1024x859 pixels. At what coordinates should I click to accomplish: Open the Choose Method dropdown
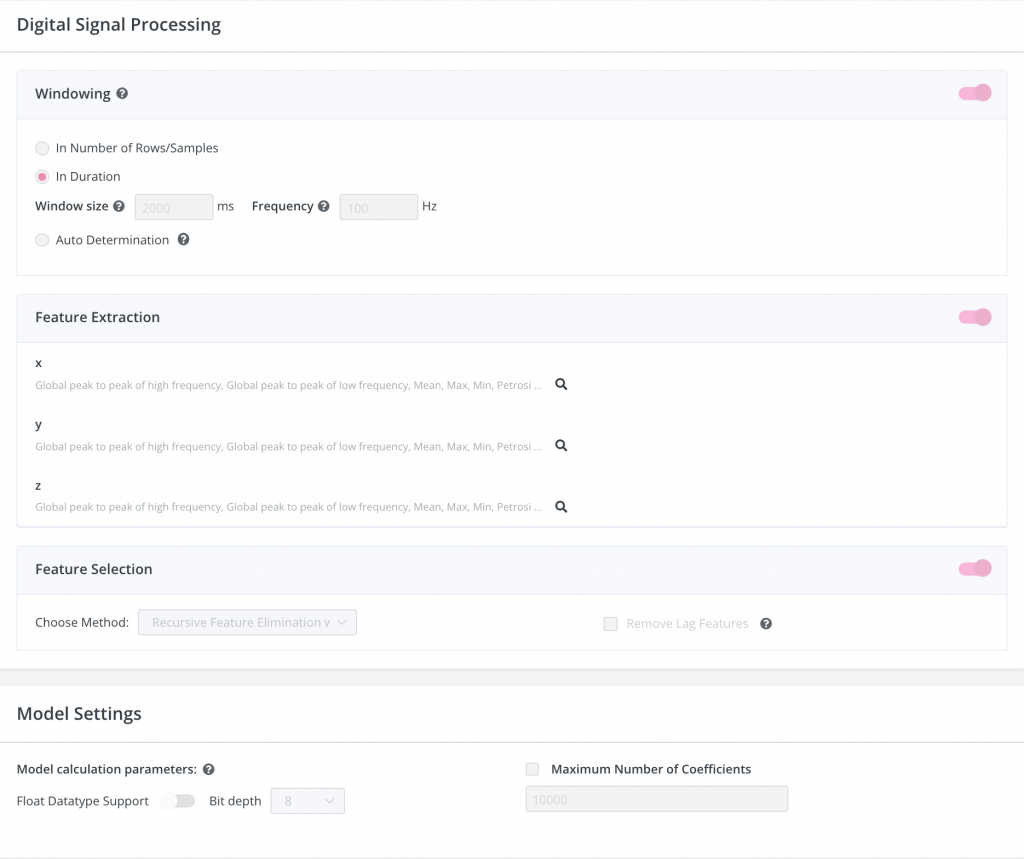pyautogui.click(x=247, y=622)
